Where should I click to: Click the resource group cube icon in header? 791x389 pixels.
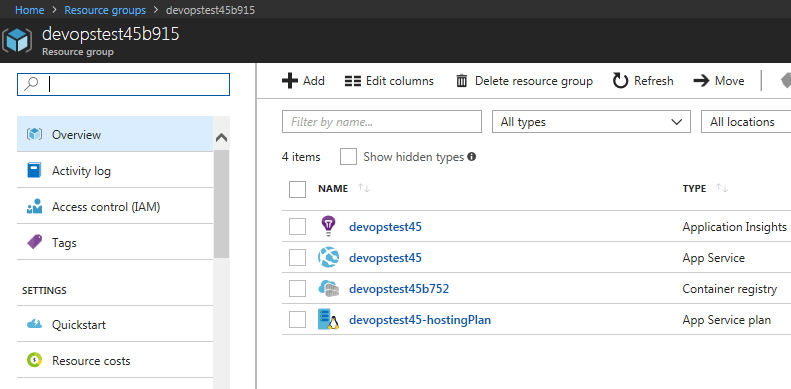tap(17, 40)
